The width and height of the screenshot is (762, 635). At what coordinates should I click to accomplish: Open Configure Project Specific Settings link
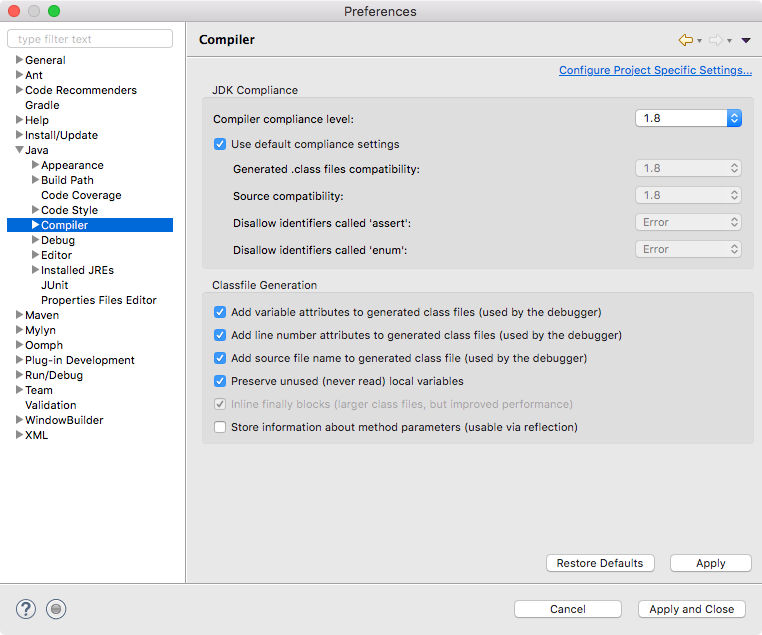point(655,70)
